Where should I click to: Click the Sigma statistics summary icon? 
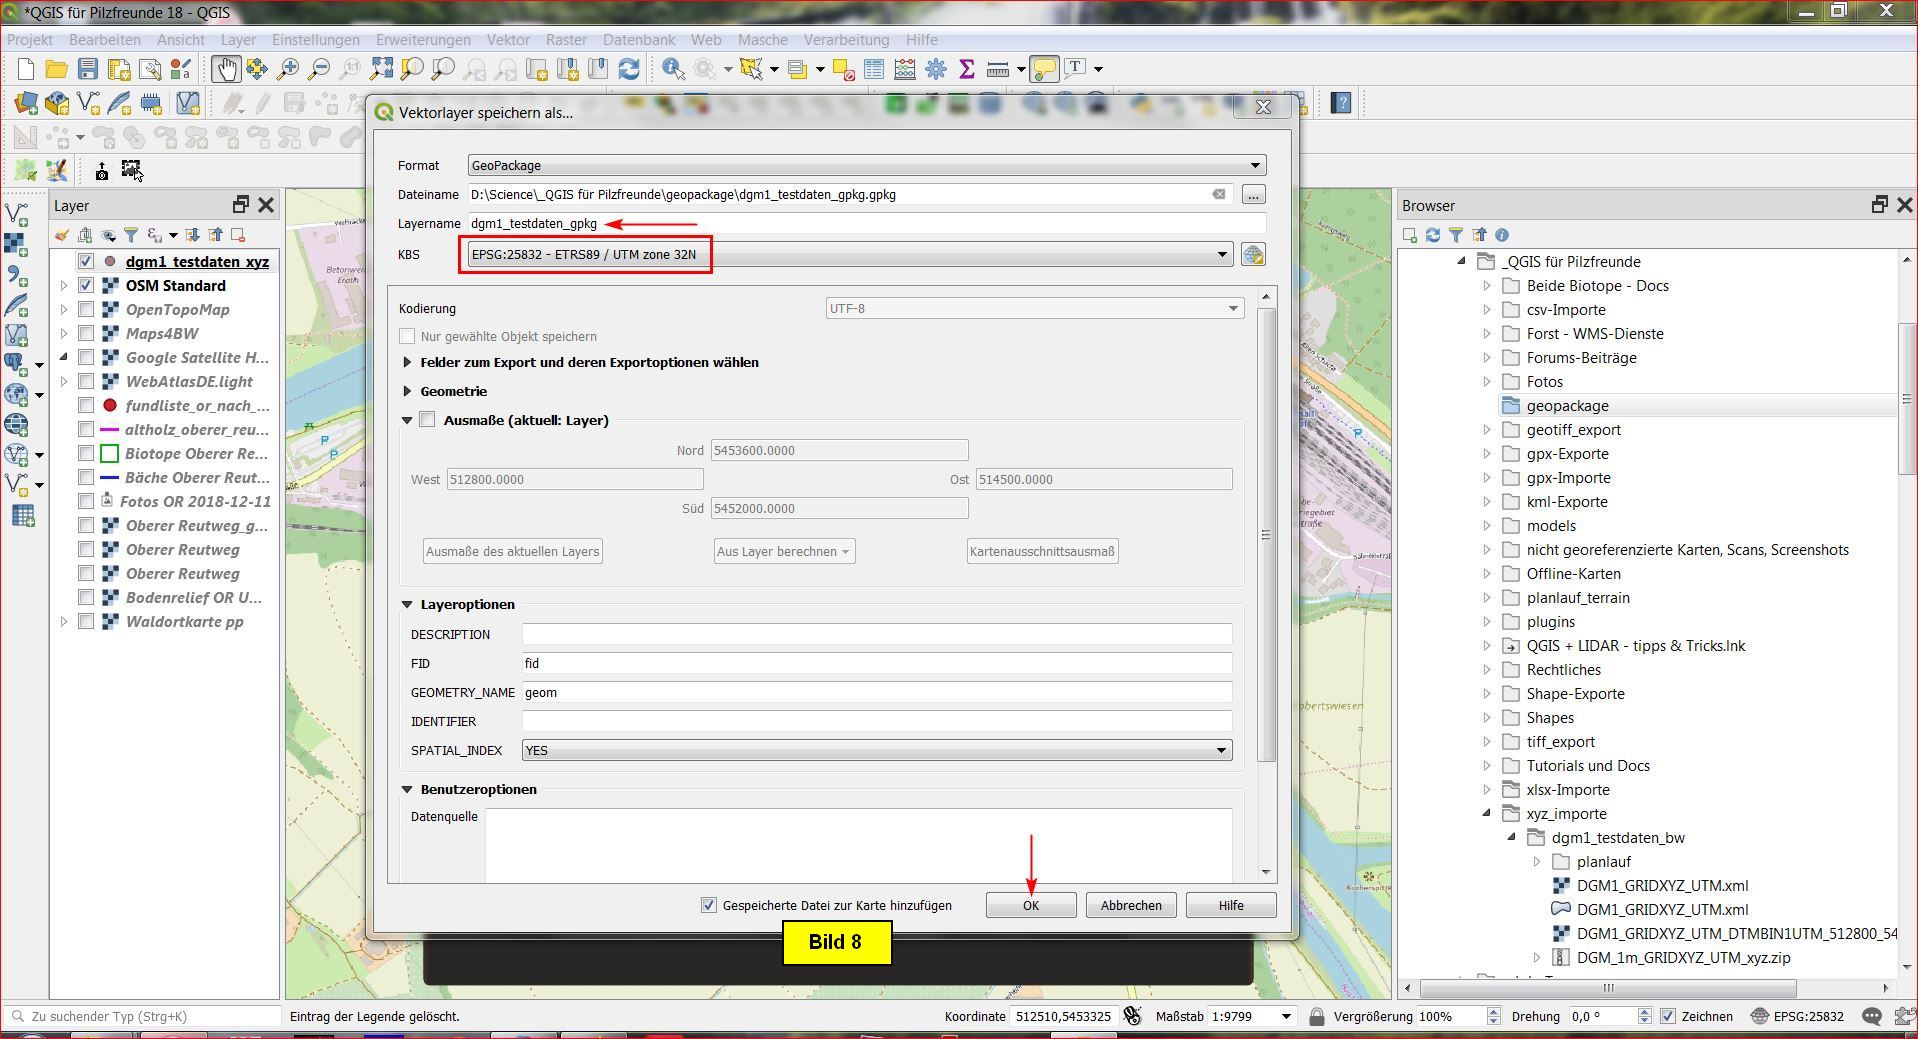click(x=966, y=69)
